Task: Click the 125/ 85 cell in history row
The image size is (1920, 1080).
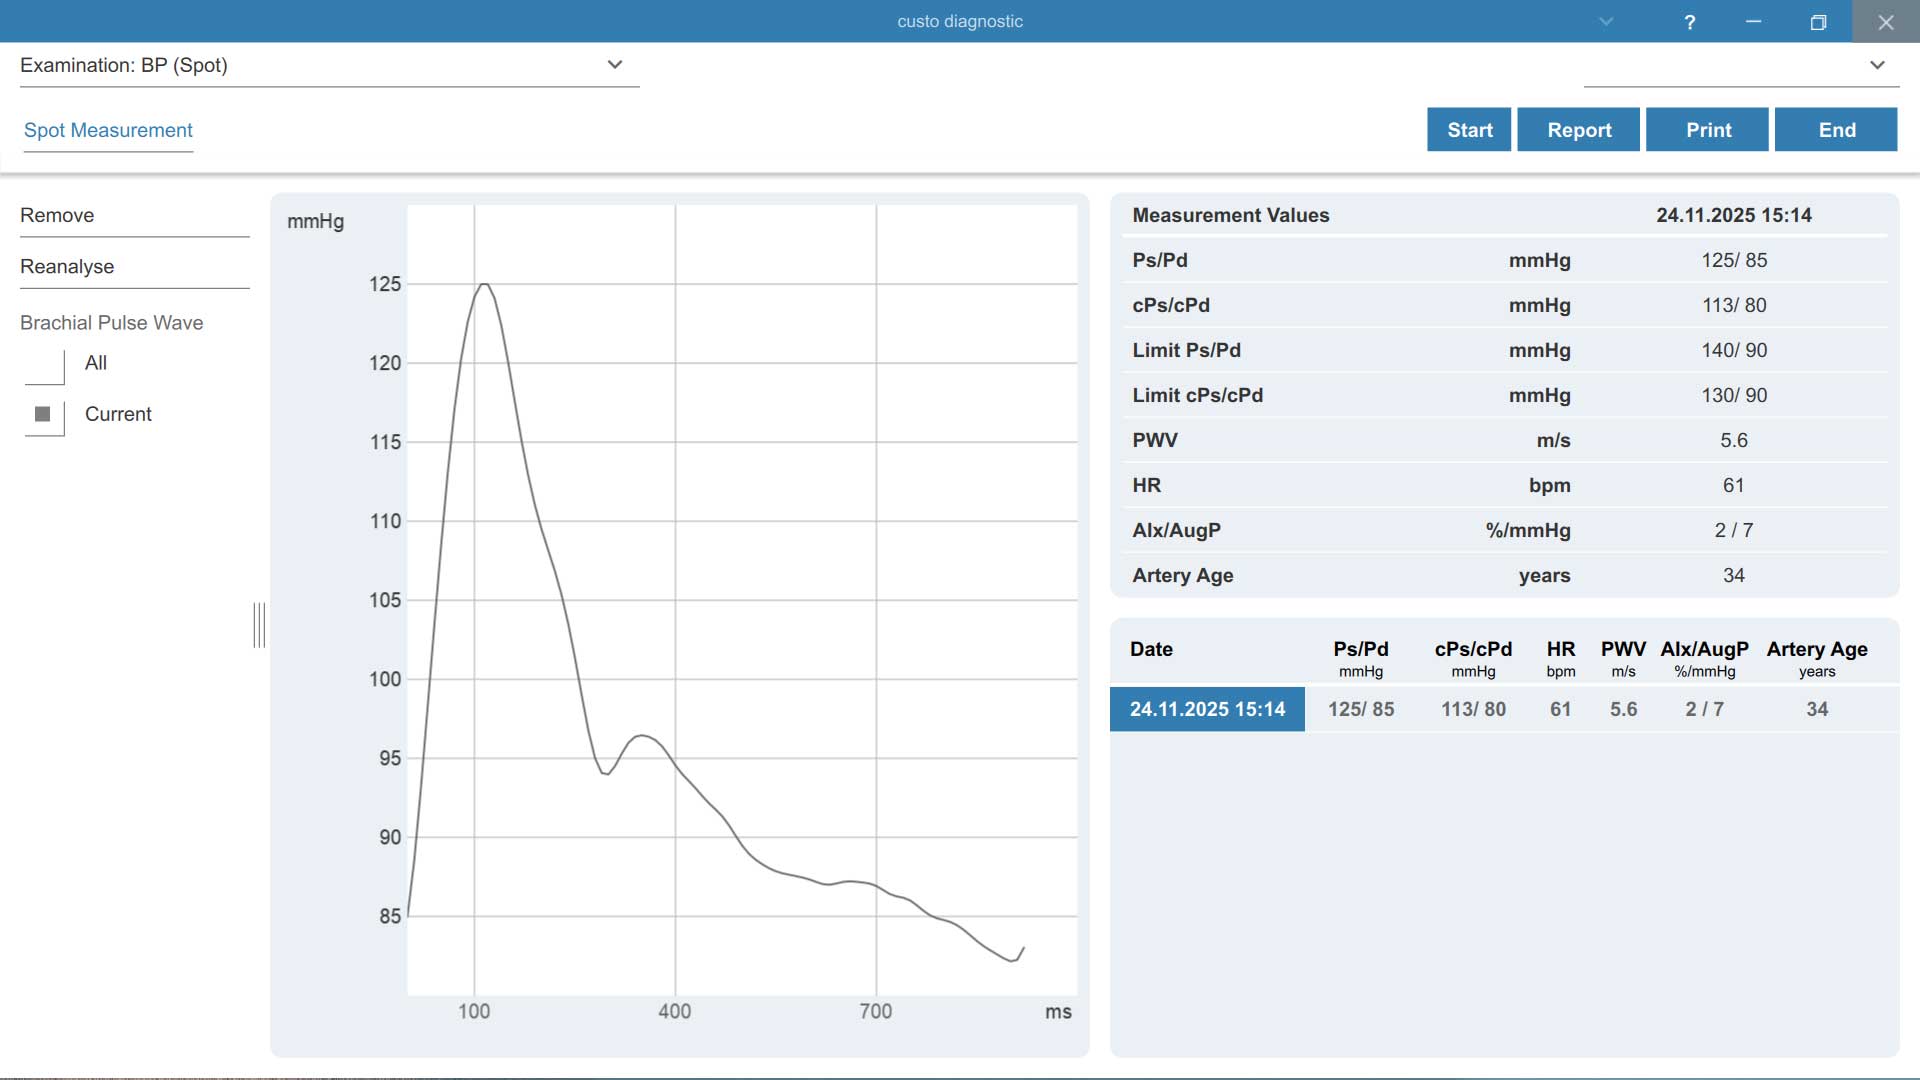Action: coord(1361,709)
